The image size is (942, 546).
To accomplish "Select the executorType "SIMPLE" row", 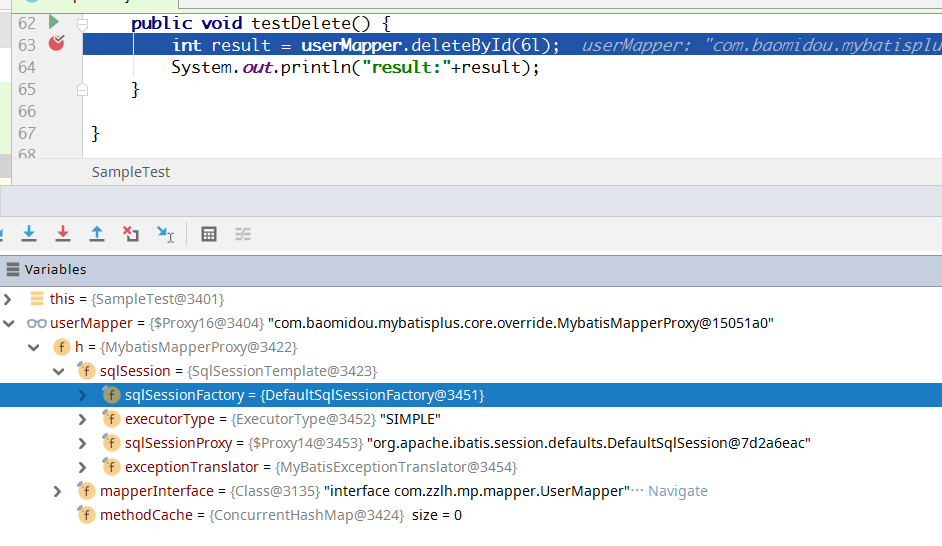I will pos(471,419).
